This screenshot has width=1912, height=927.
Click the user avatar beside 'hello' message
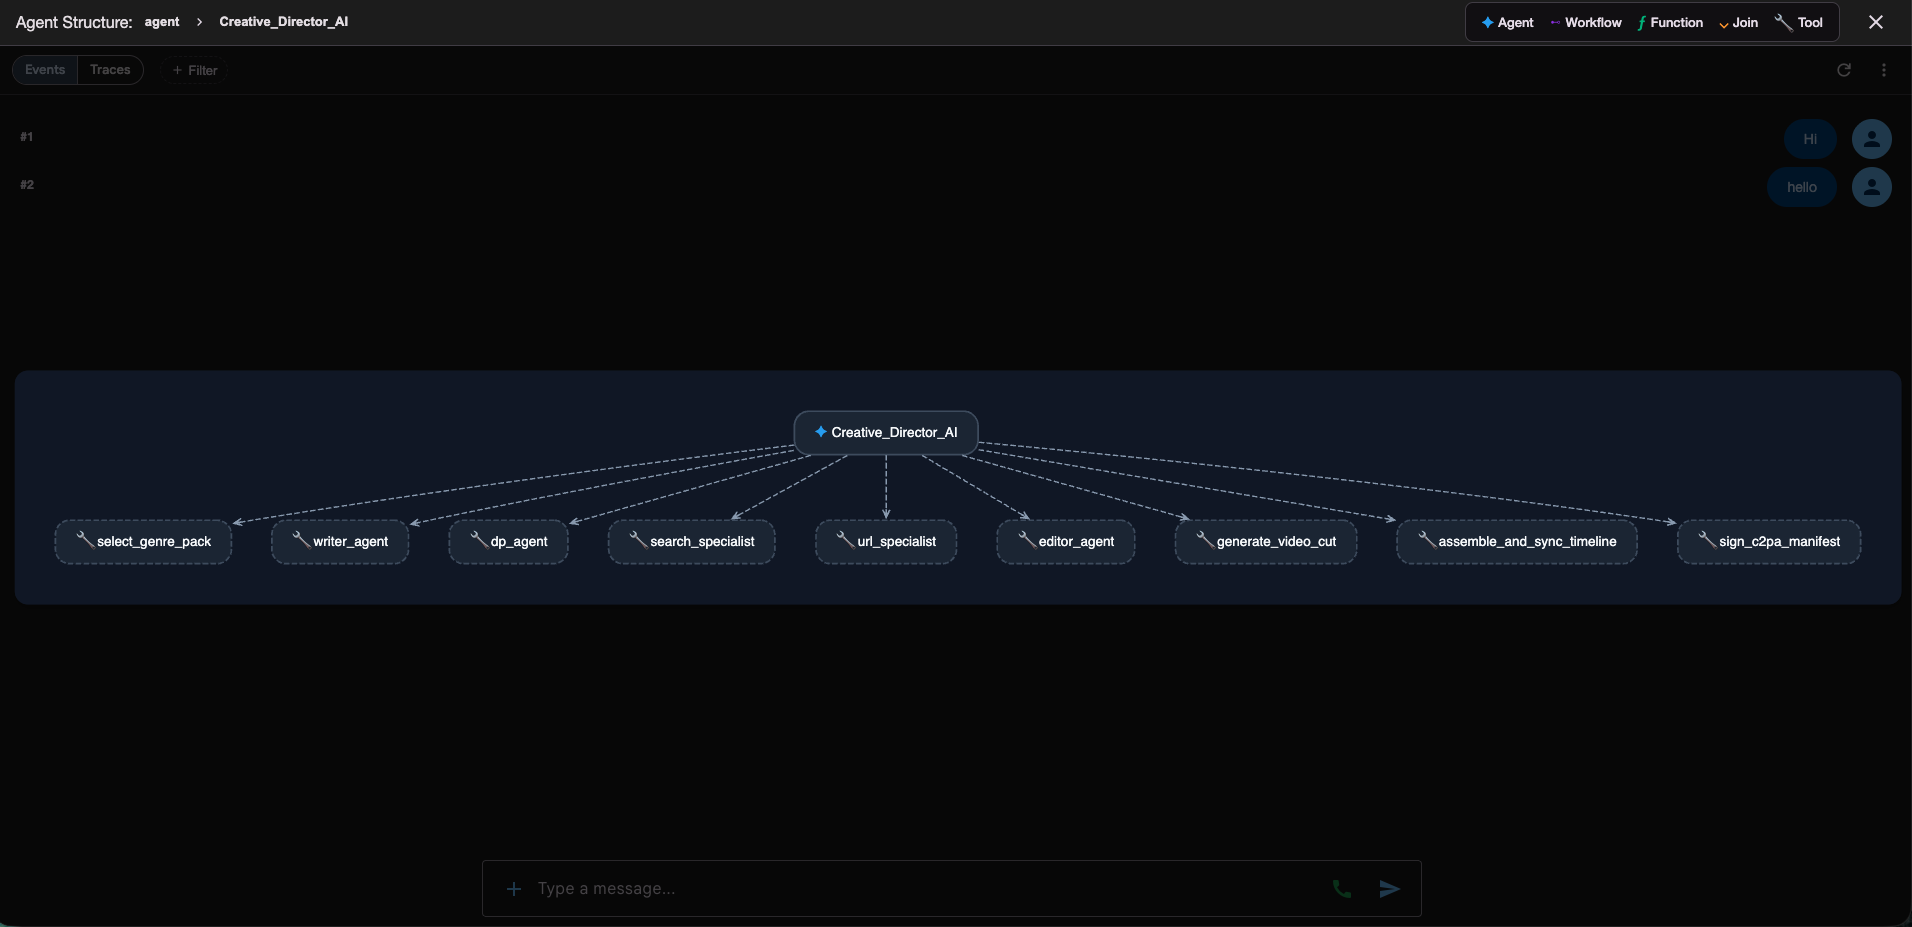point(1872,187)
